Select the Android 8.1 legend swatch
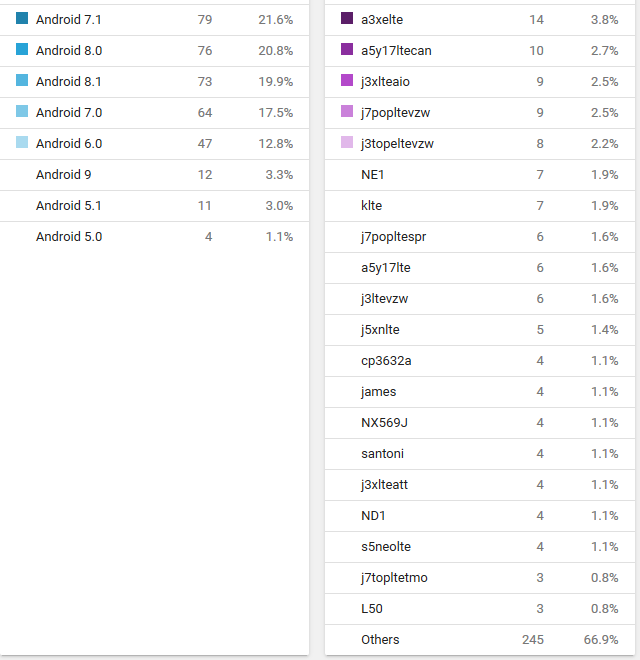640x660 pixels. 22,81
